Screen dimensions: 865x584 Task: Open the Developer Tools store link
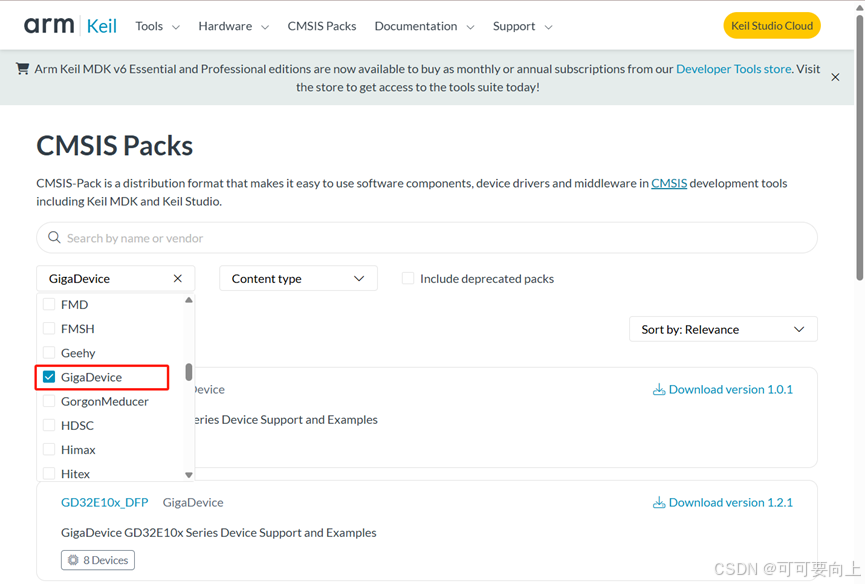(x=733, y=69)
